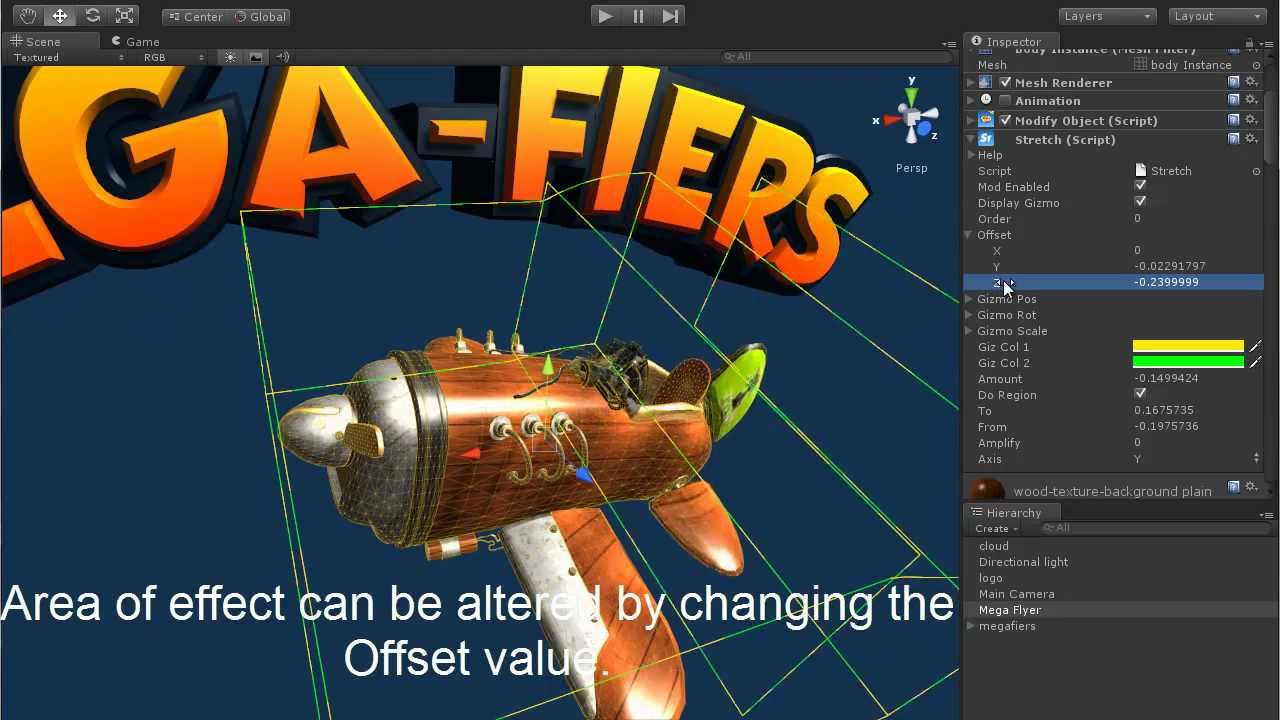
Task: Toggle the Center pivot button
Action: [x=194, y=16]
